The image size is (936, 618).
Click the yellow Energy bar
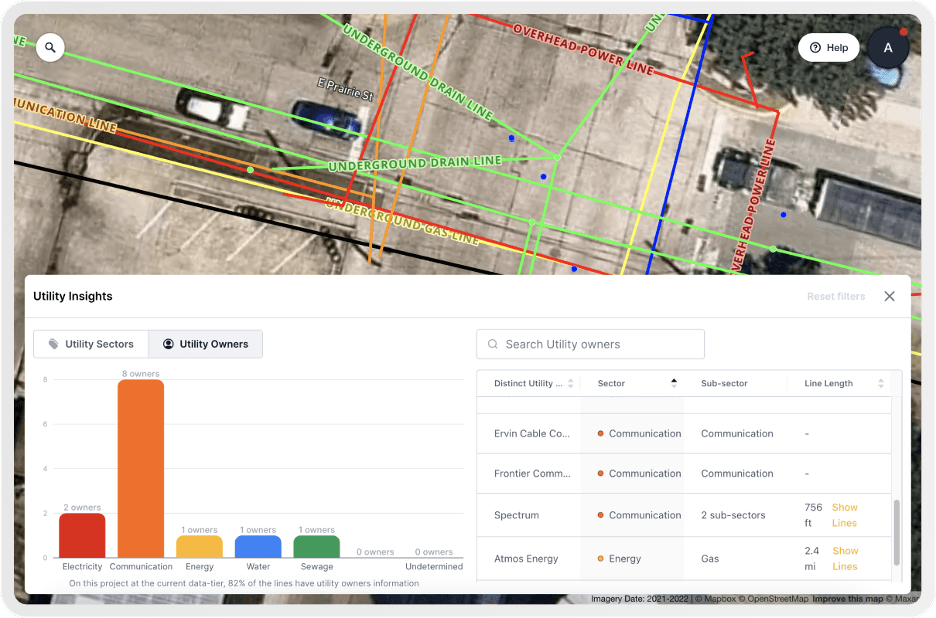click(199, 546)
